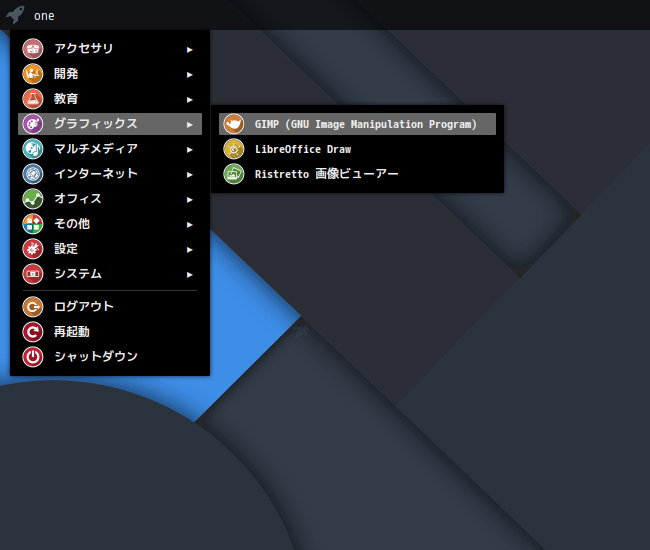Expand the マルチメディア submenu arrow
The height and width of the screenshot is (550, 650).
coord(189,150)
